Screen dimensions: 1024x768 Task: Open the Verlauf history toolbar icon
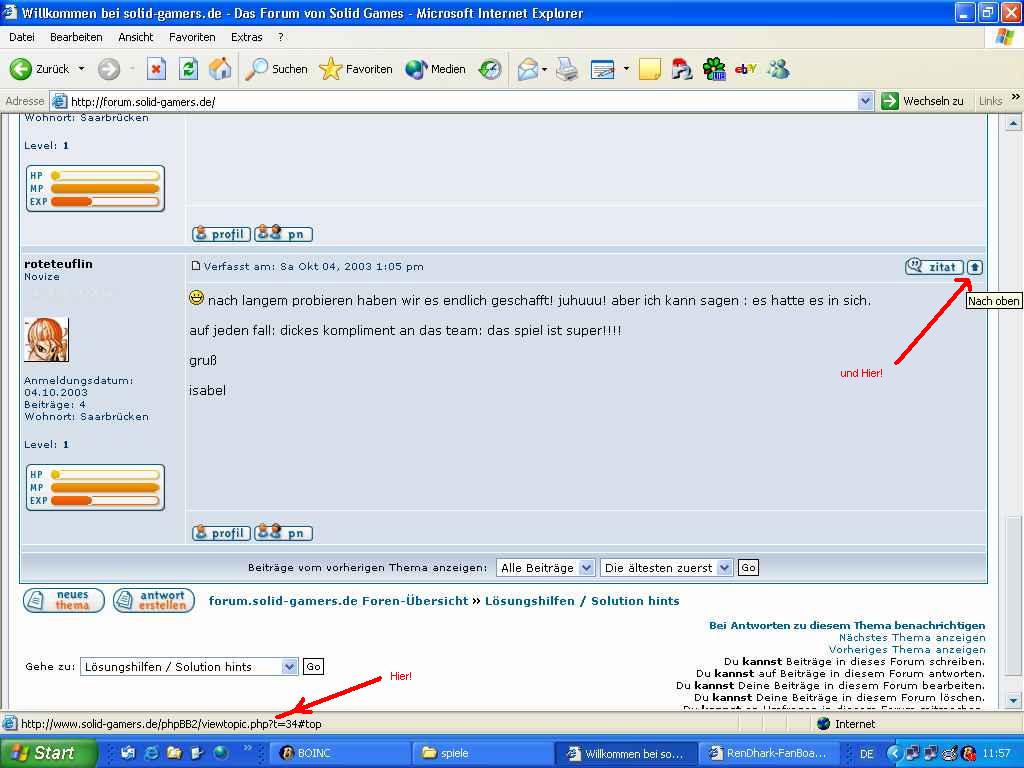(490, 69)
